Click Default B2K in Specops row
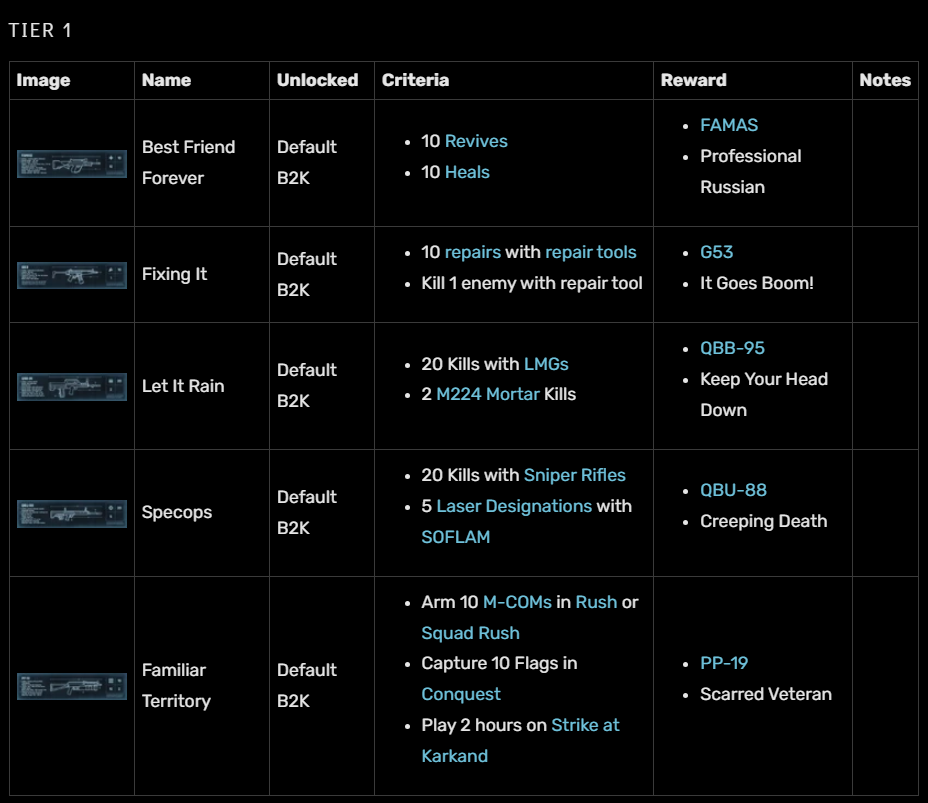928x803 pixels. coord(307,512)
